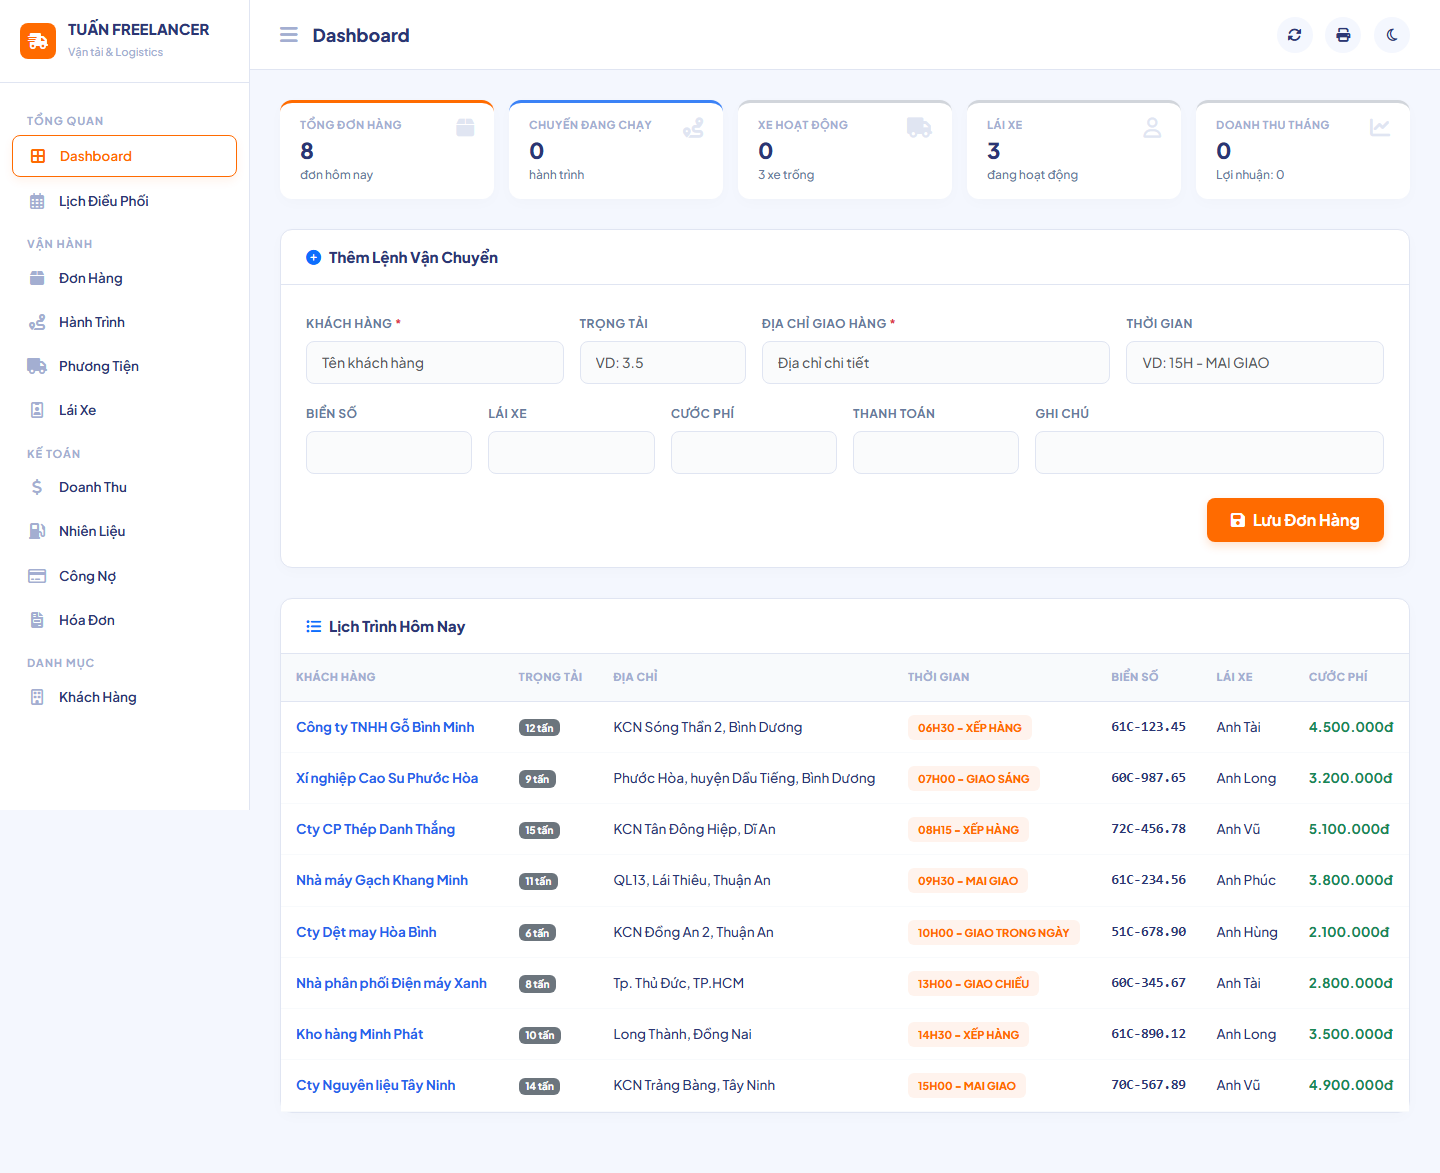Click the Khách Hàng table column header

(336, 677)
